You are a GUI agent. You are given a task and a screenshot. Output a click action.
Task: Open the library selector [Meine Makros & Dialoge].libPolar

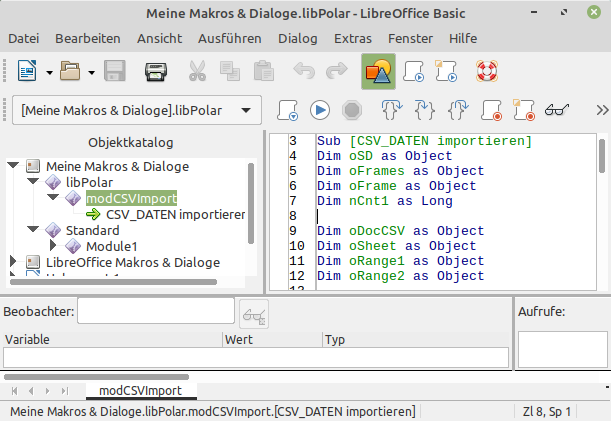137,110
